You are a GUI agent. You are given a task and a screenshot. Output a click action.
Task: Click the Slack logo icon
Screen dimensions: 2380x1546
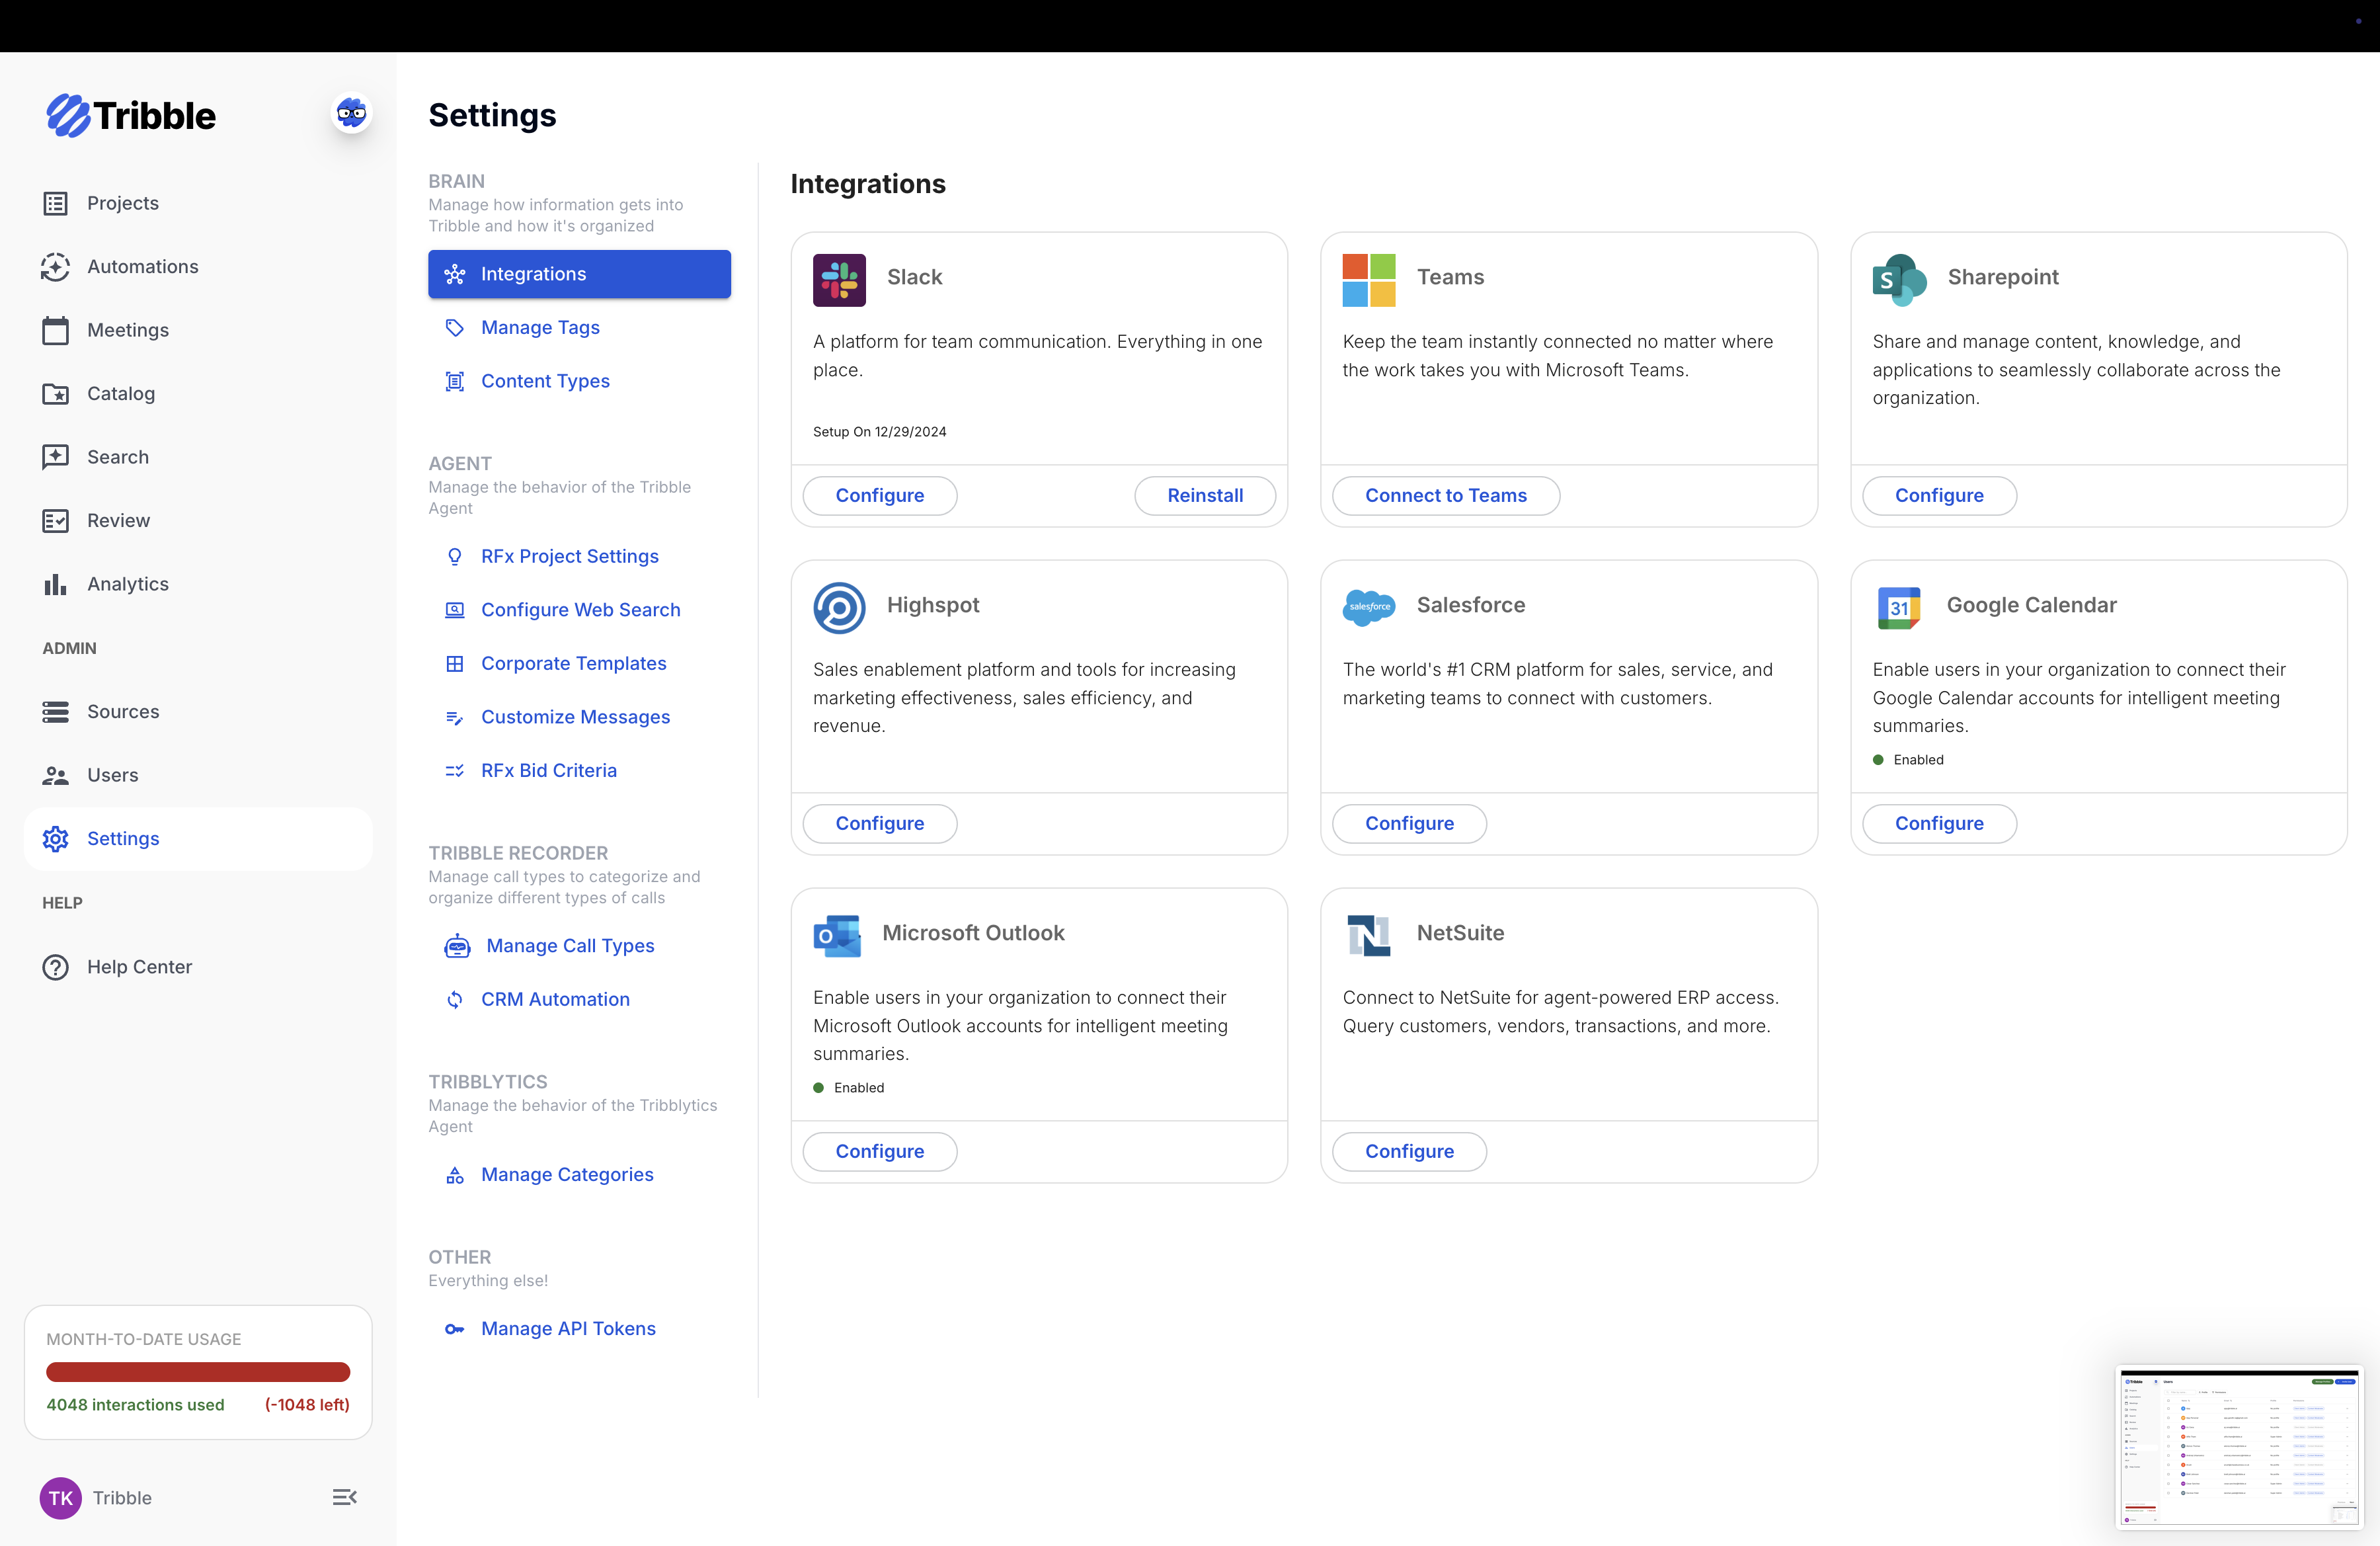[x=839, y=280]
